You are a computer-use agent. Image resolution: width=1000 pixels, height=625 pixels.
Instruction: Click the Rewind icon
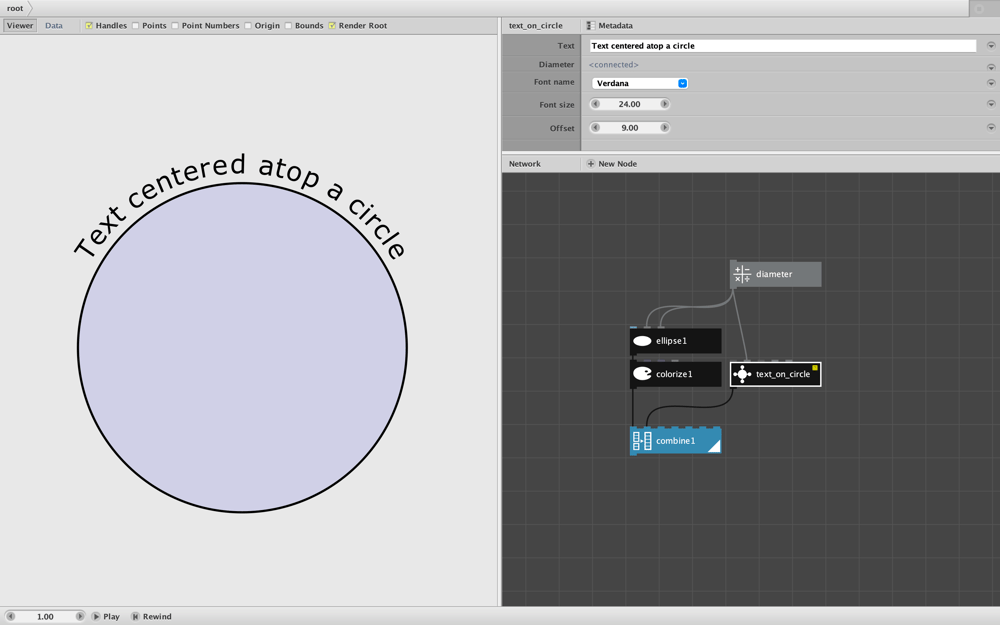click(135, 616)
